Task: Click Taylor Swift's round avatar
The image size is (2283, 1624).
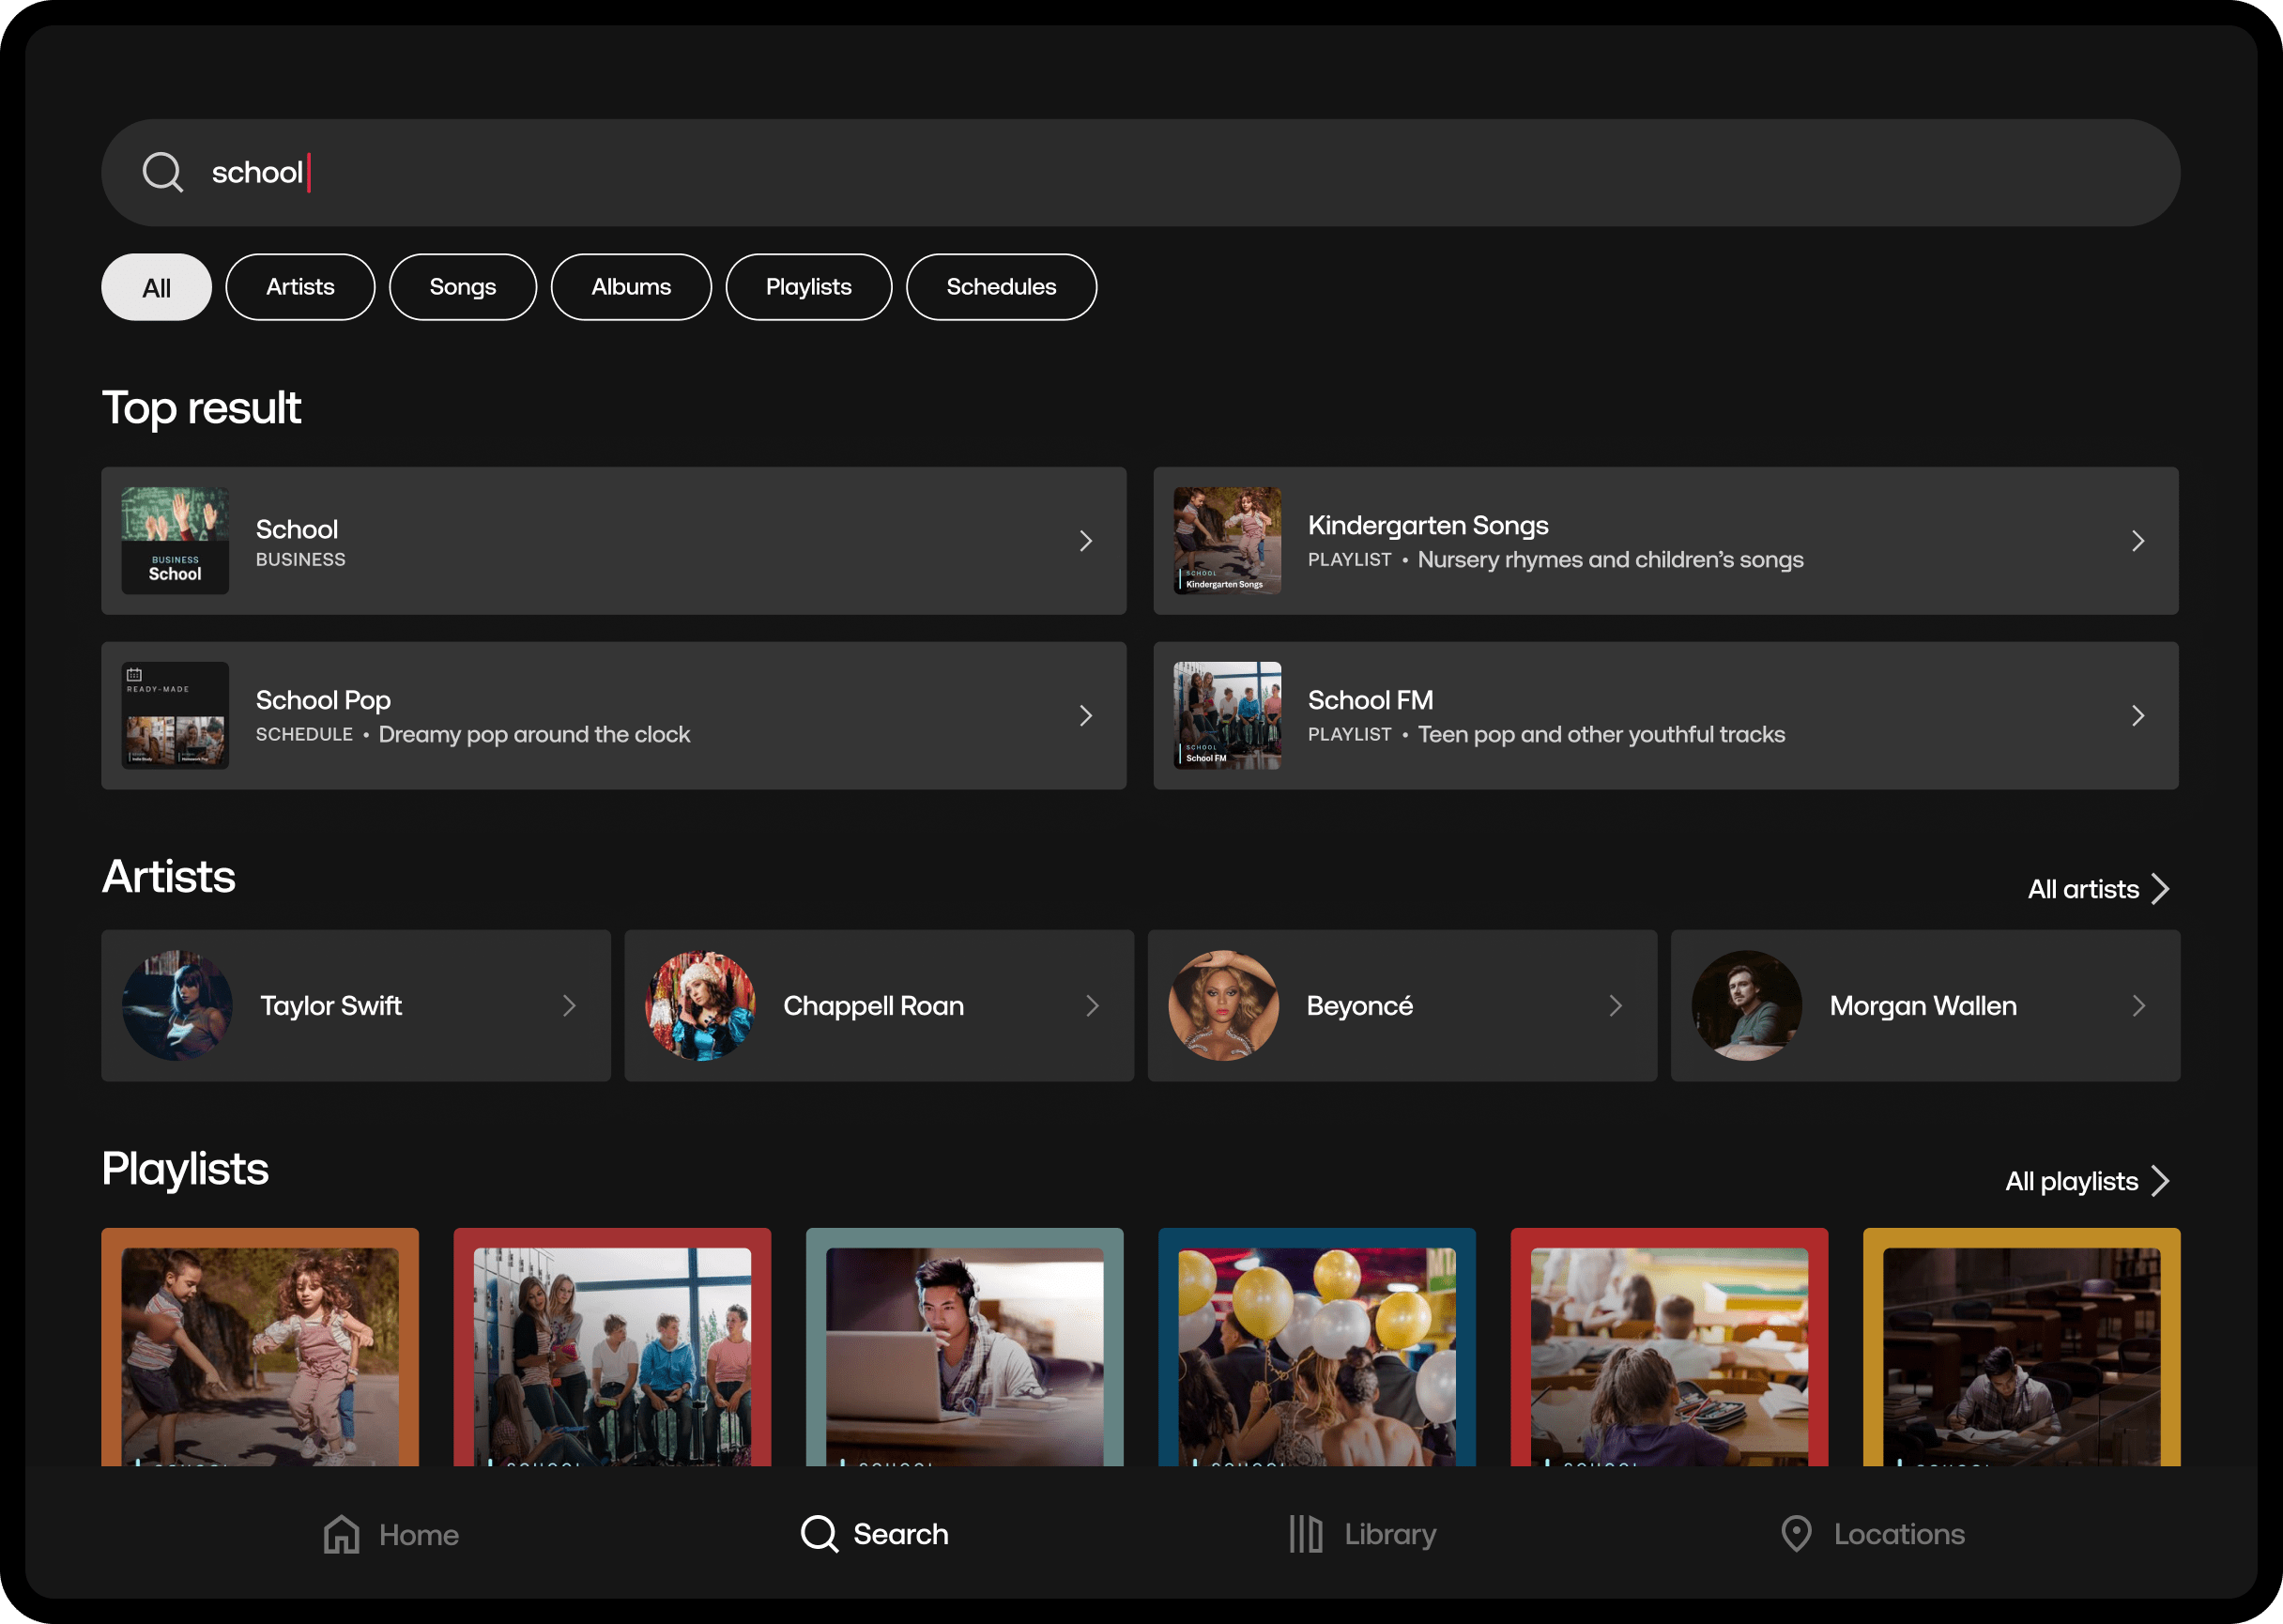Action: [x=177, y=1005]
